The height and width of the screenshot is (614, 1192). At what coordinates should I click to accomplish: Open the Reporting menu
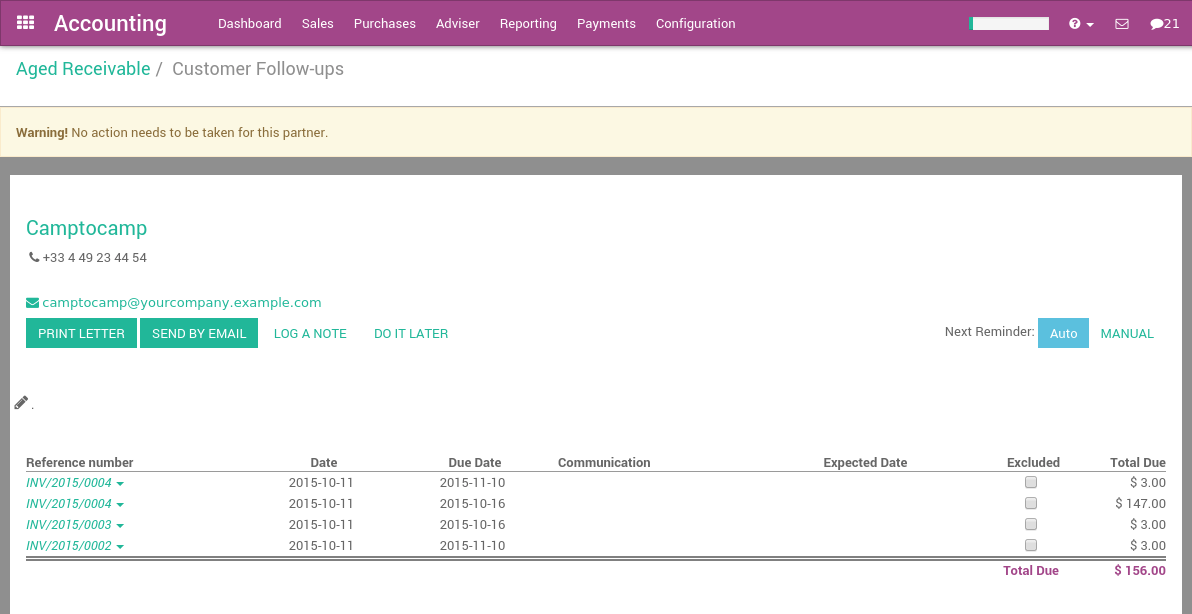point(527,23)
